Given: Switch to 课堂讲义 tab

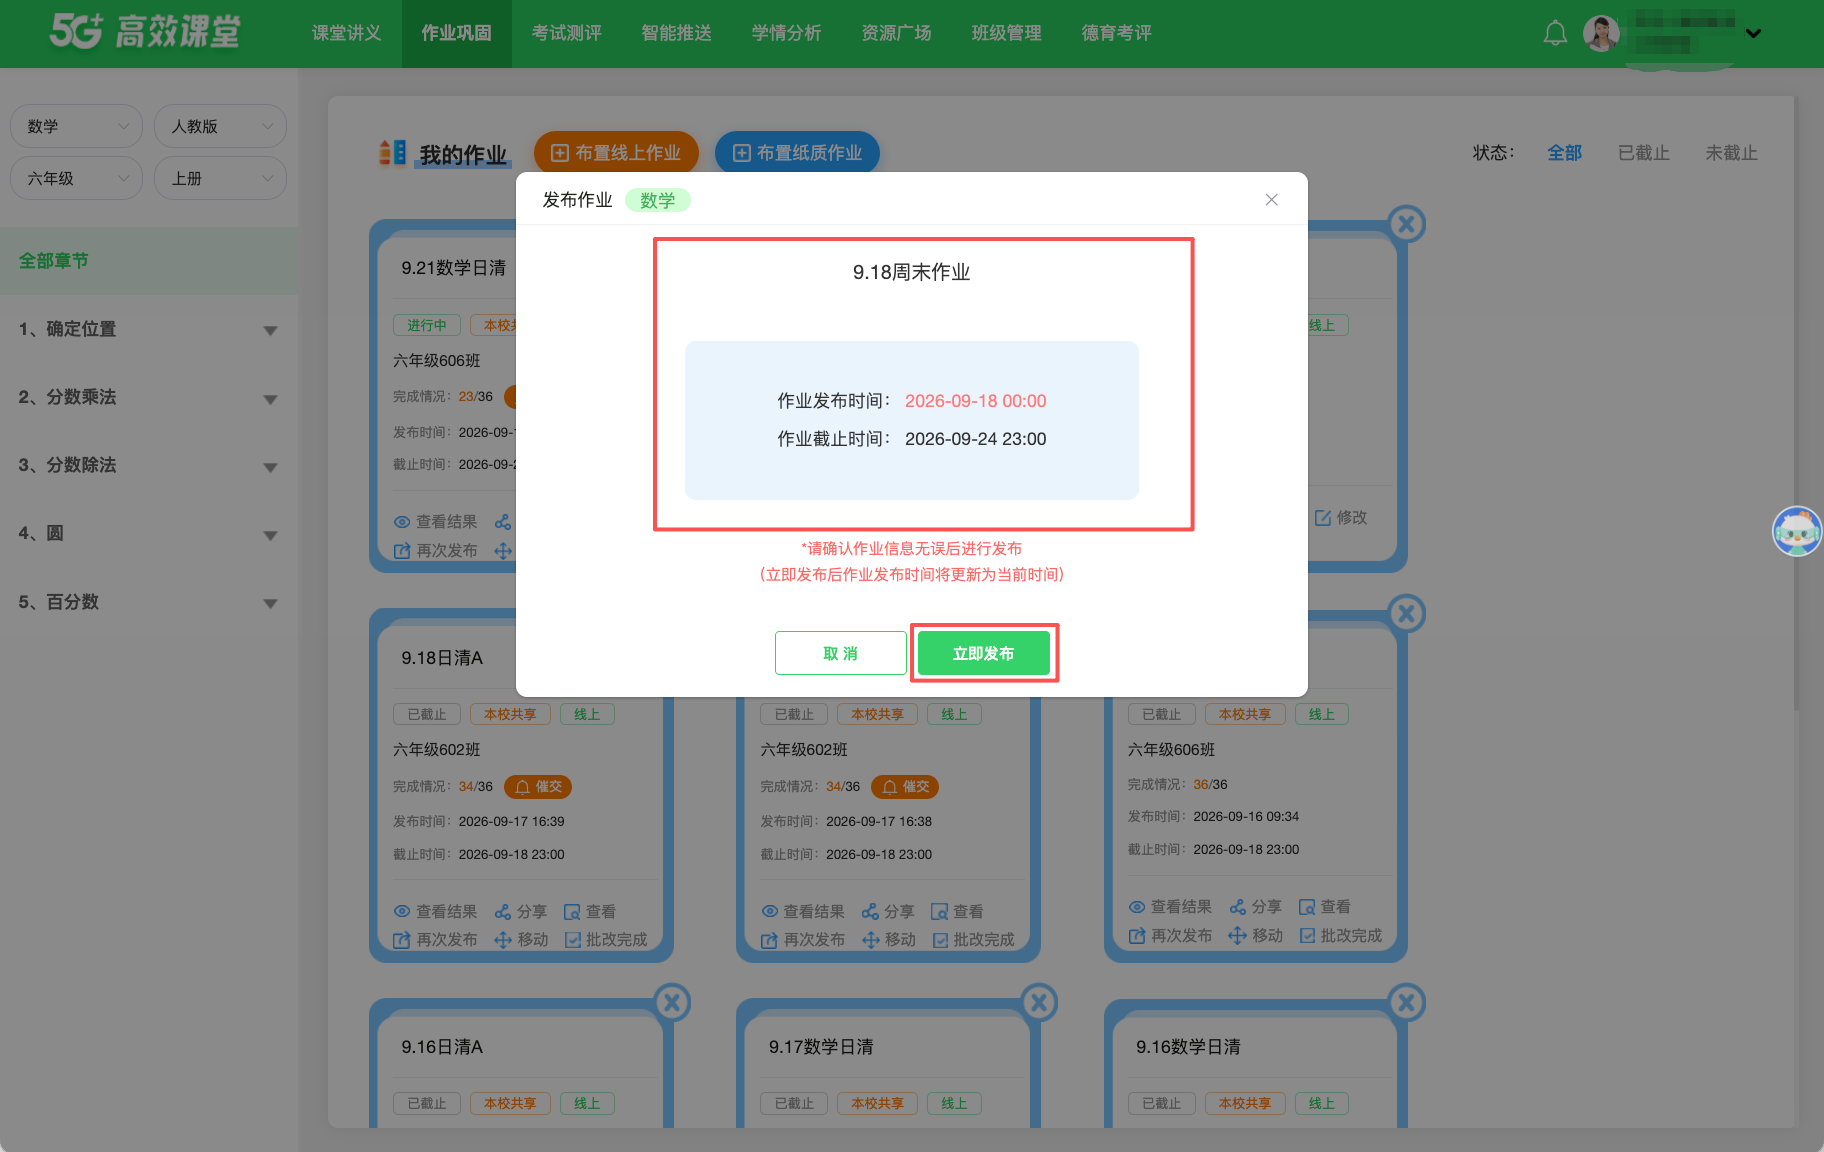Looking at the screenshot, I should point(346,33).
